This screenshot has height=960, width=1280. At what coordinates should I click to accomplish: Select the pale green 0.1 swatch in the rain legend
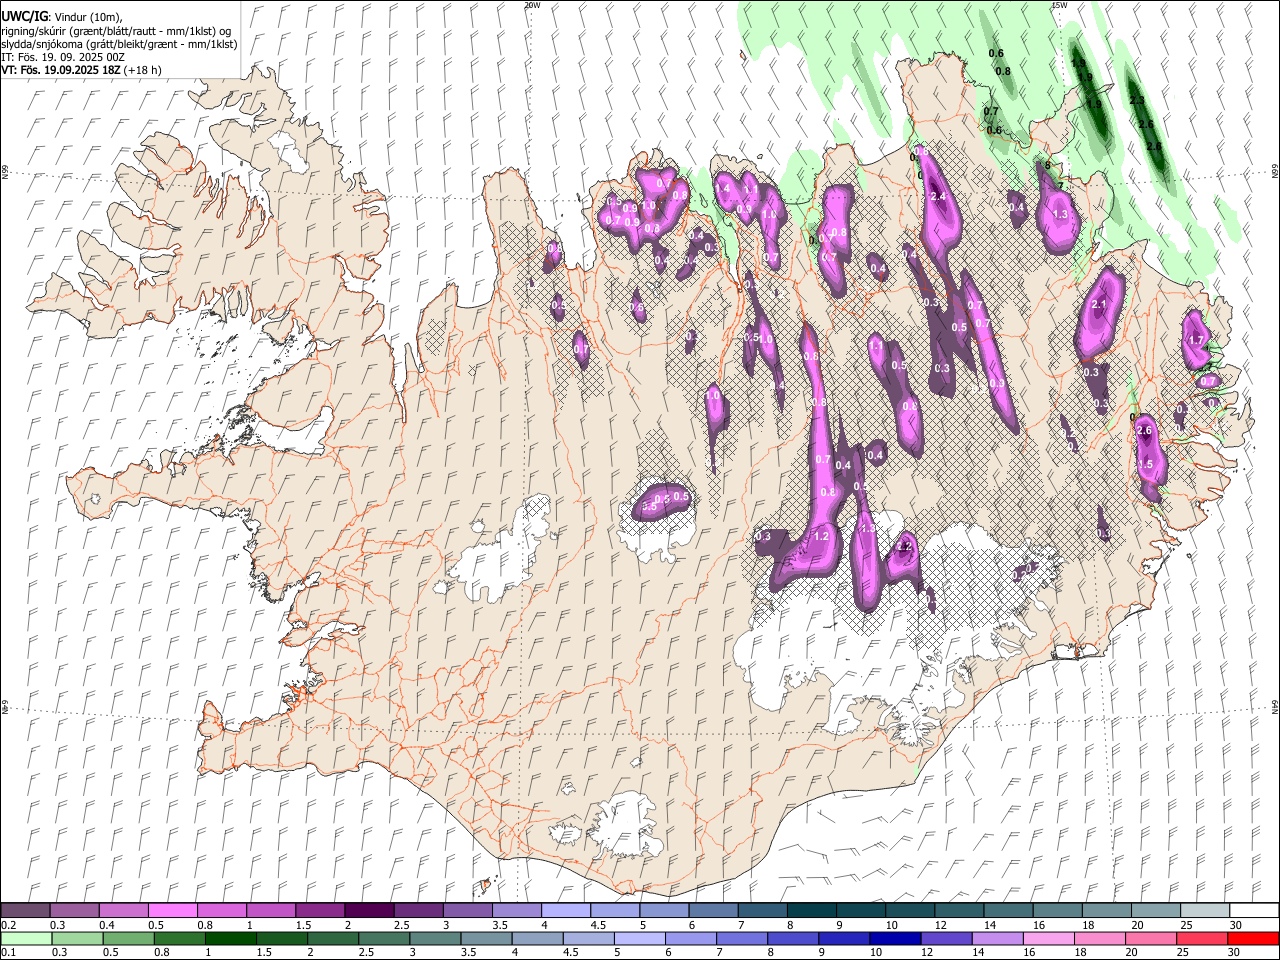click(x=26, y=938)
